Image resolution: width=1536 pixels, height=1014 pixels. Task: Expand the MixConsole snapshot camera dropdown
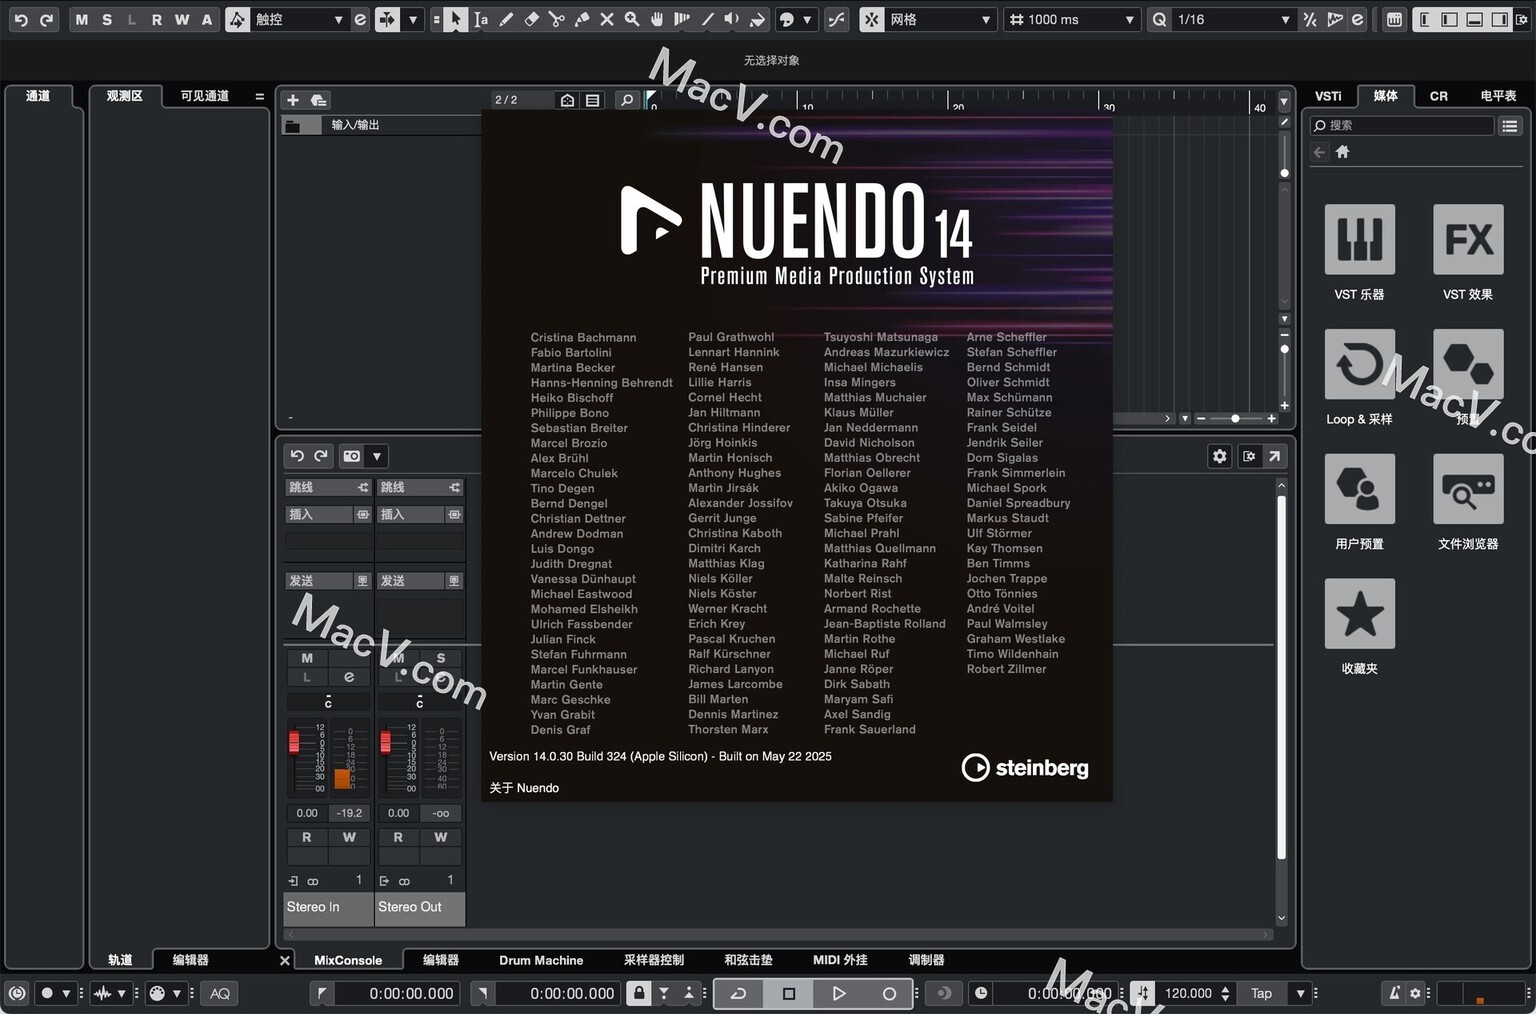[377, 456]
